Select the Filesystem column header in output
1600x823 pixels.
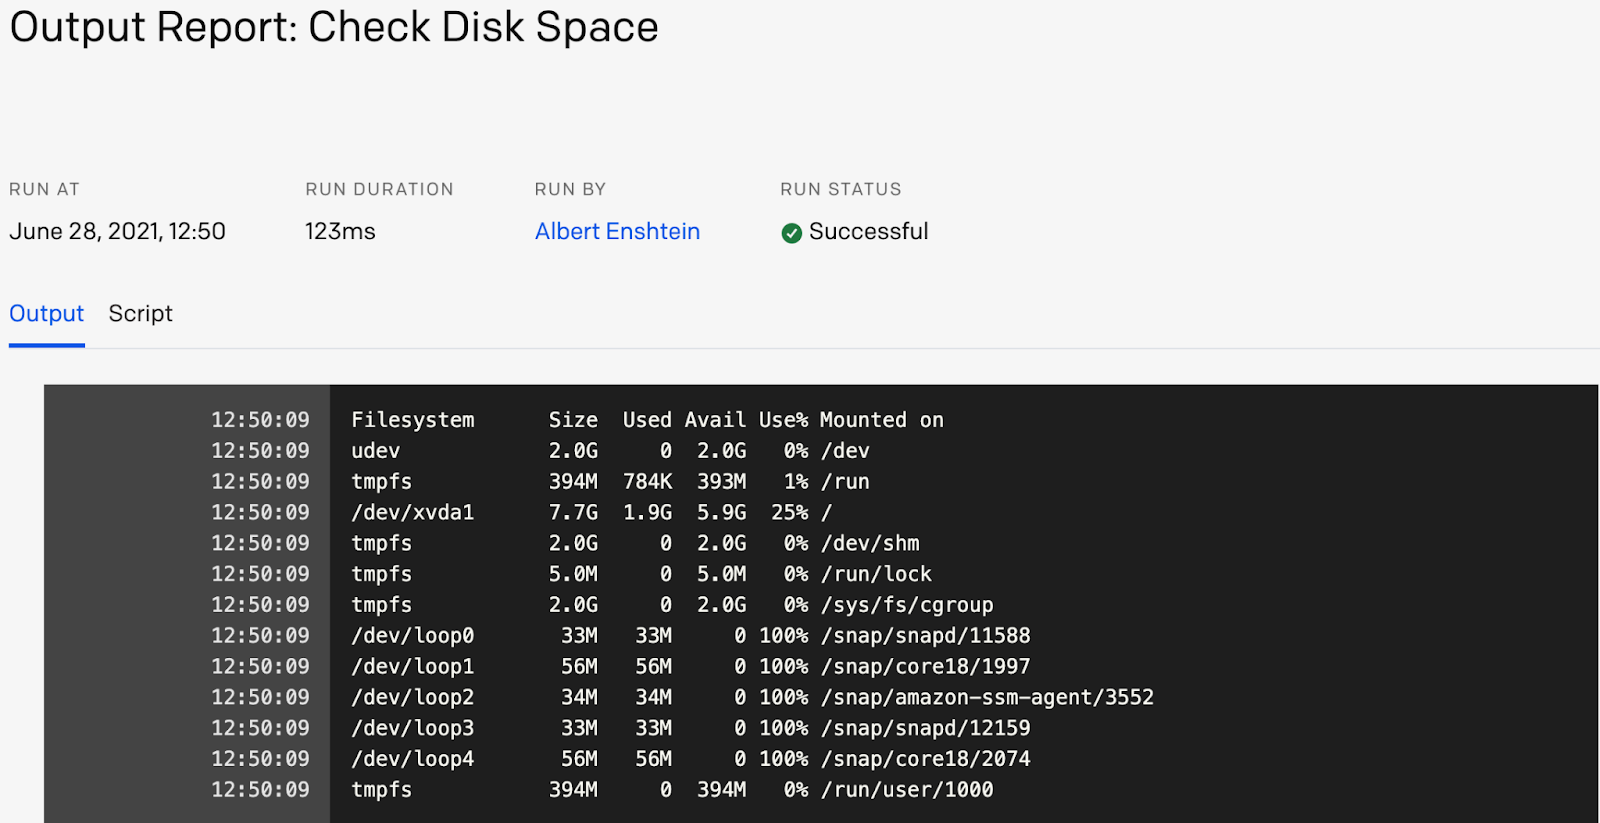pos(413,420)
